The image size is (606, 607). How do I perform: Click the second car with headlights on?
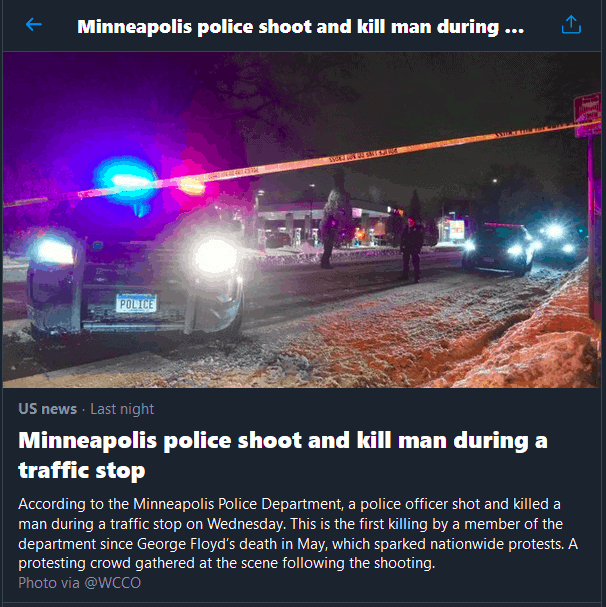[498, 249]
